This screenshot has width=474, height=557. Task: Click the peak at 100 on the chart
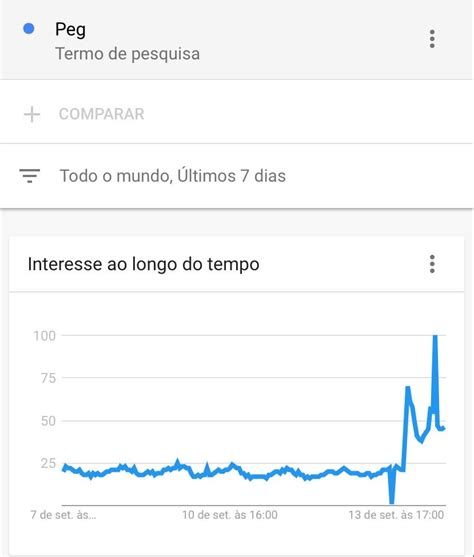pyautogui.click(x=435, y=336)
